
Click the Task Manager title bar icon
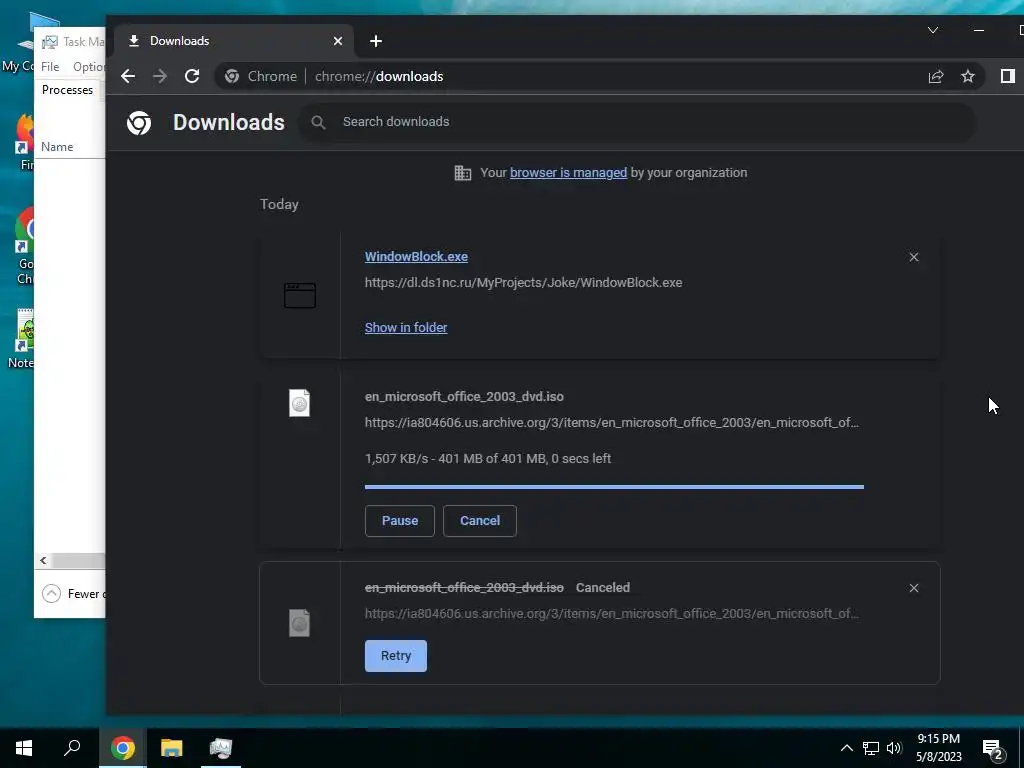coord(50,42)
